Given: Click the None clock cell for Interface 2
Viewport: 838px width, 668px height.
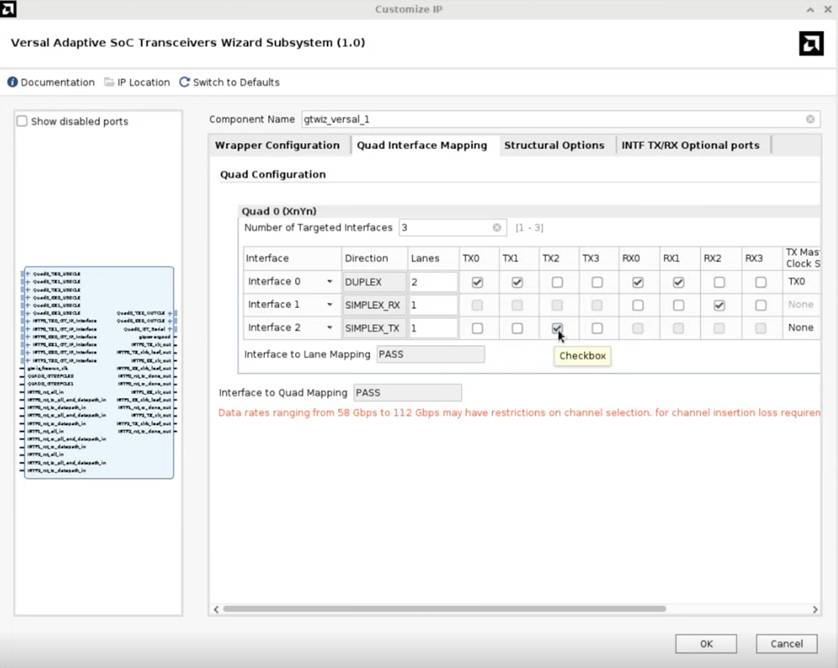Looking at the screenshot, I should point(801,328).
